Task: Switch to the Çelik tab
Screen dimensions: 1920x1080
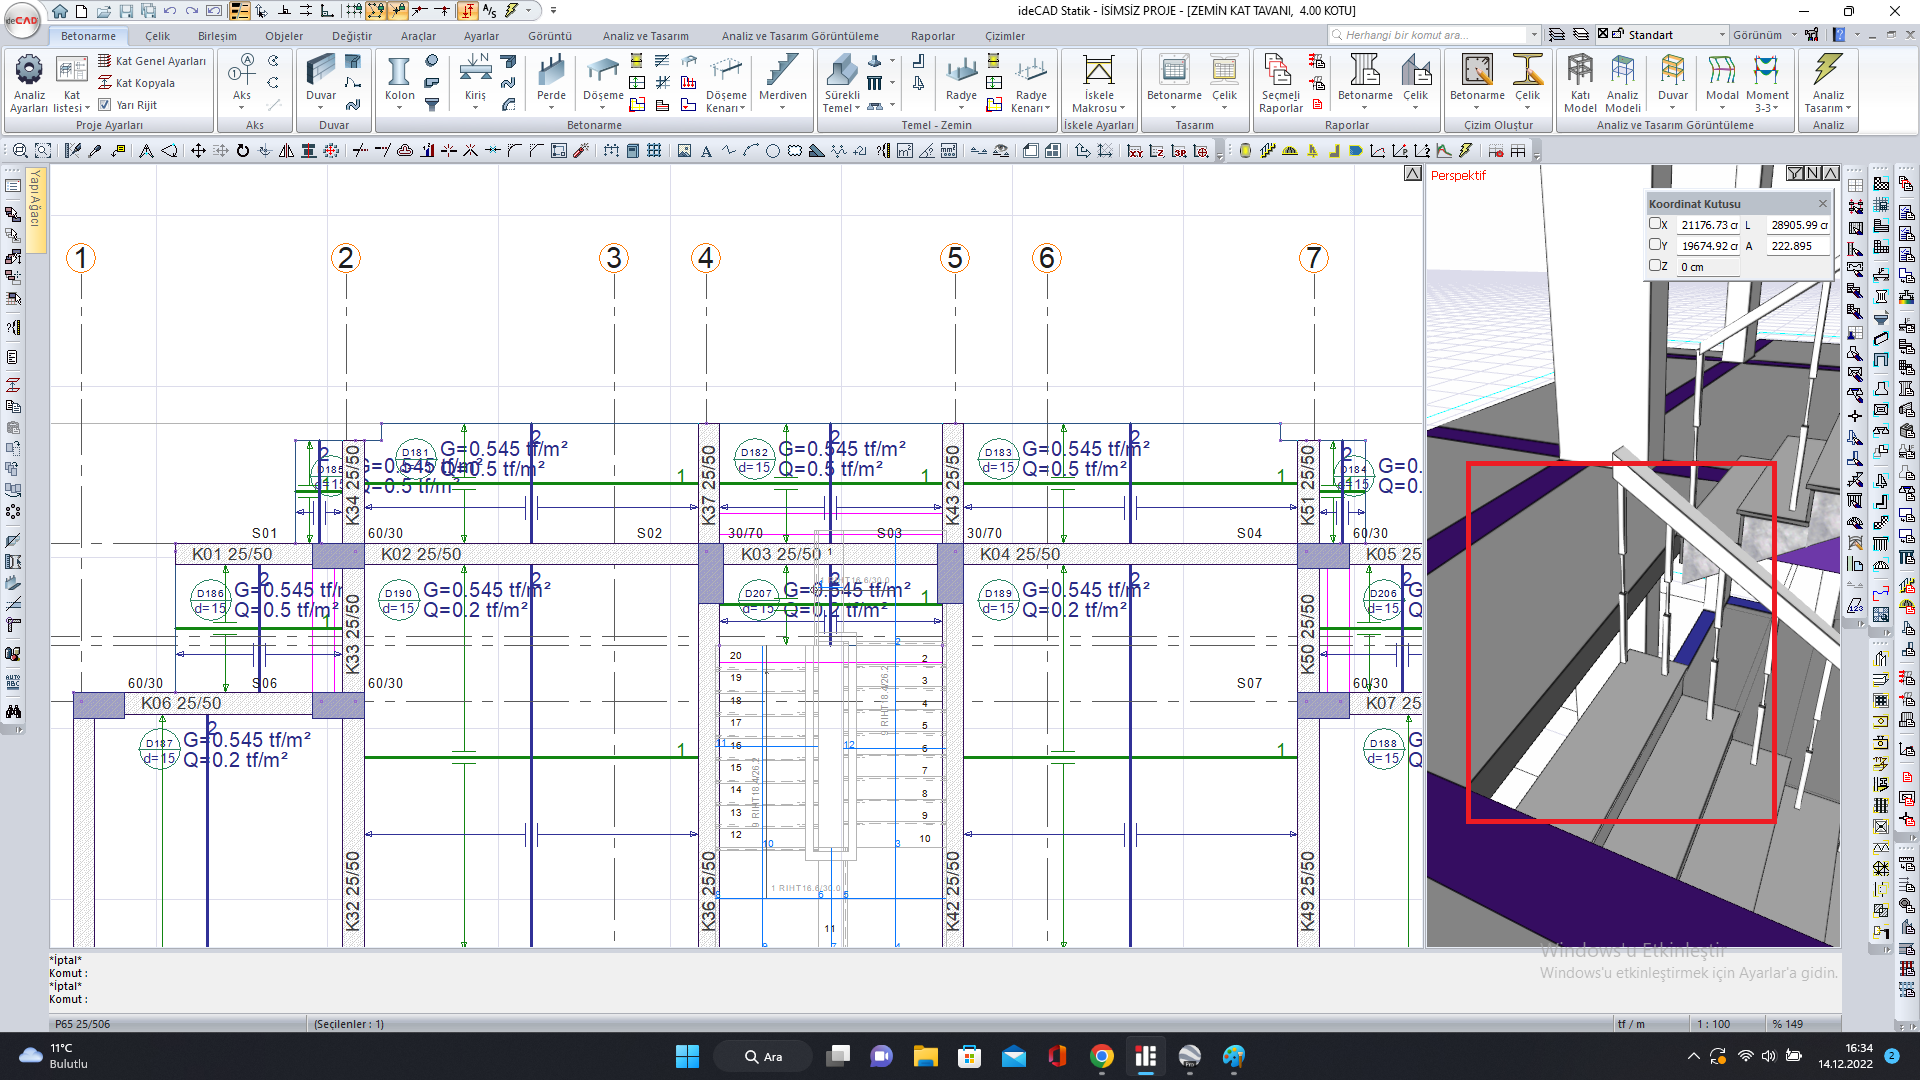Action: pyautogui.click(x=157, y=36)
